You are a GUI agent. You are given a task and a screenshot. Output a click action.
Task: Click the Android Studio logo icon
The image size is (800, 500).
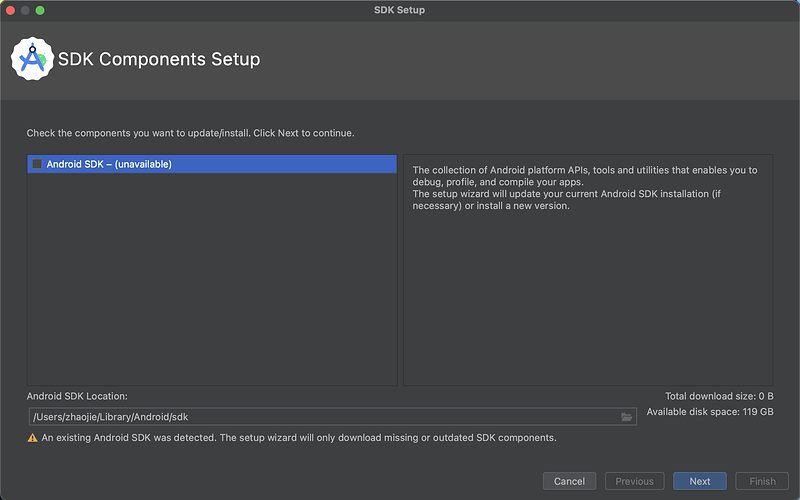[x=32, y=59]
